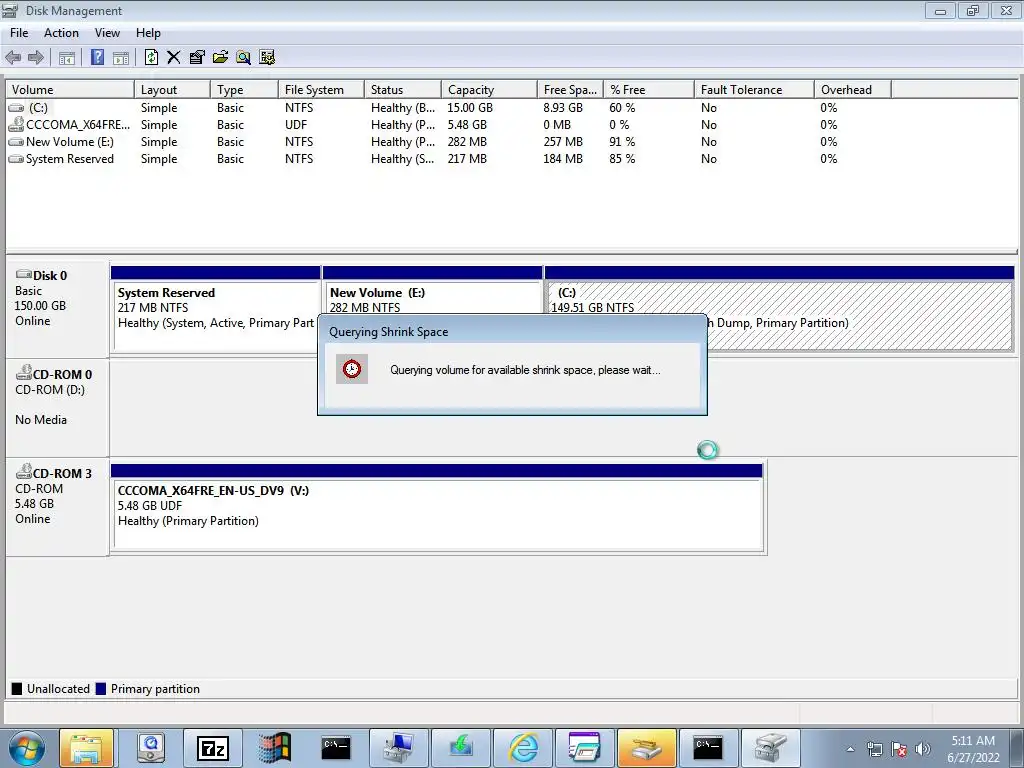Sort by the % Free column header

click(648, 89)
